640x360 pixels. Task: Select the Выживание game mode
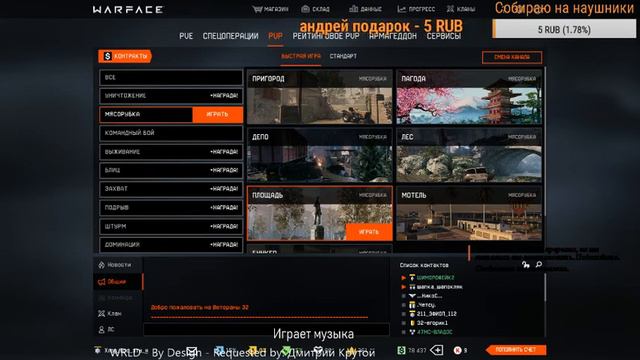tap(171, 152)
